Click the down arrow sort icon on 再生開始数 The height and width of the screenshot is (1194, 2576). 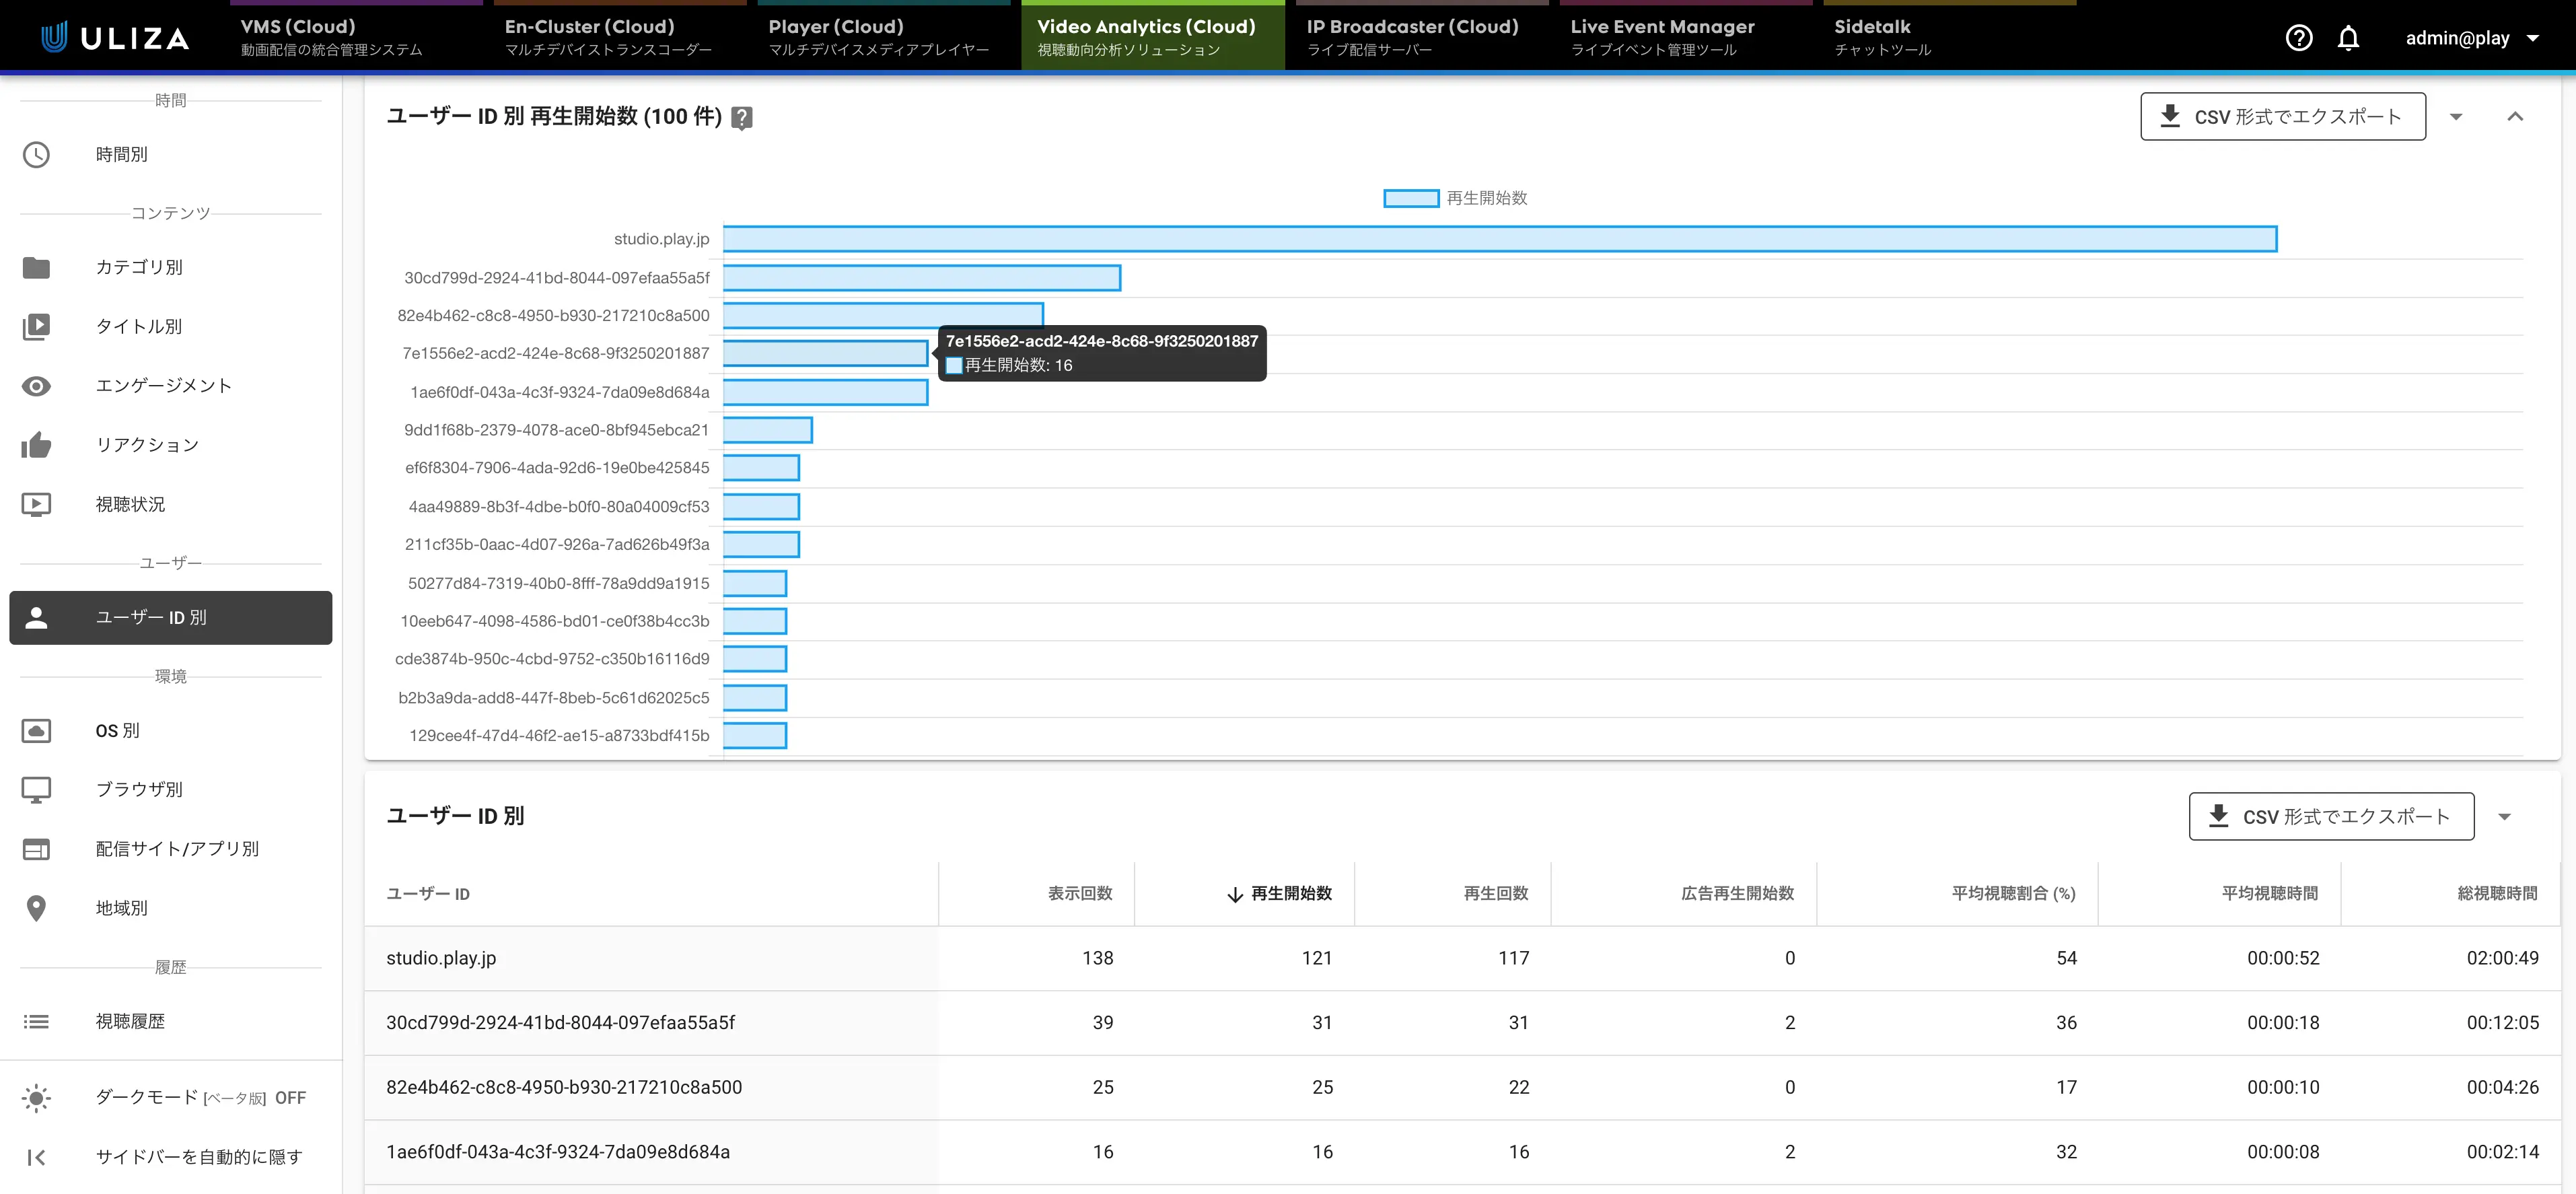pos(1235,894)
